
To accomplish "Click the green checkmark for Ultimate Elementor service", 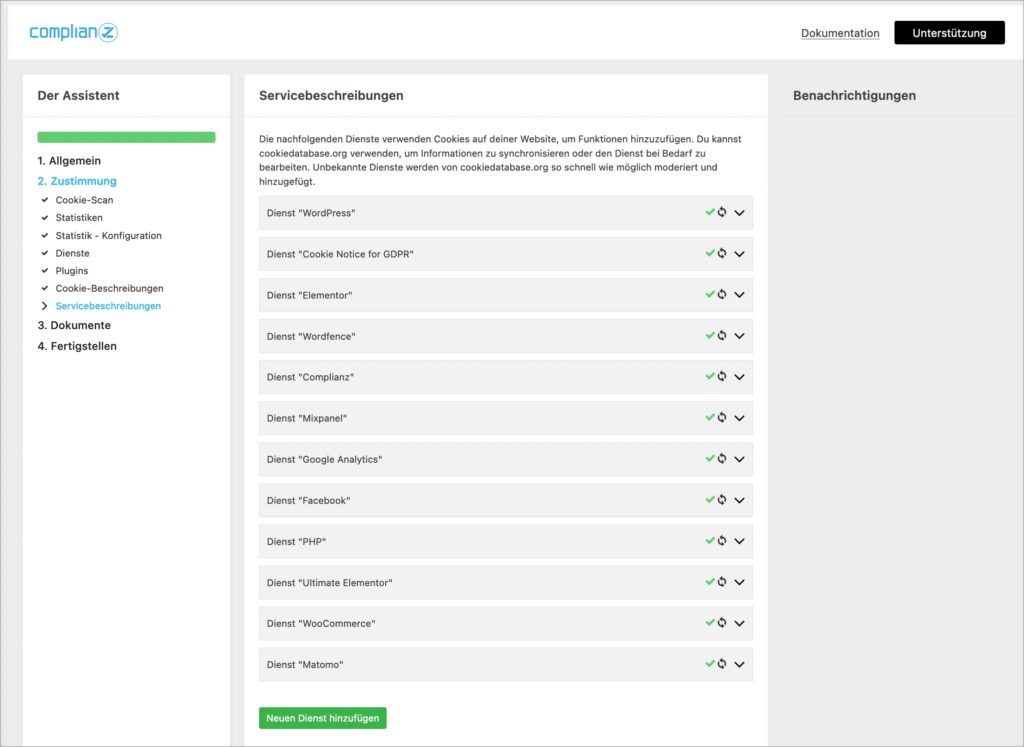I will (710, 582).
